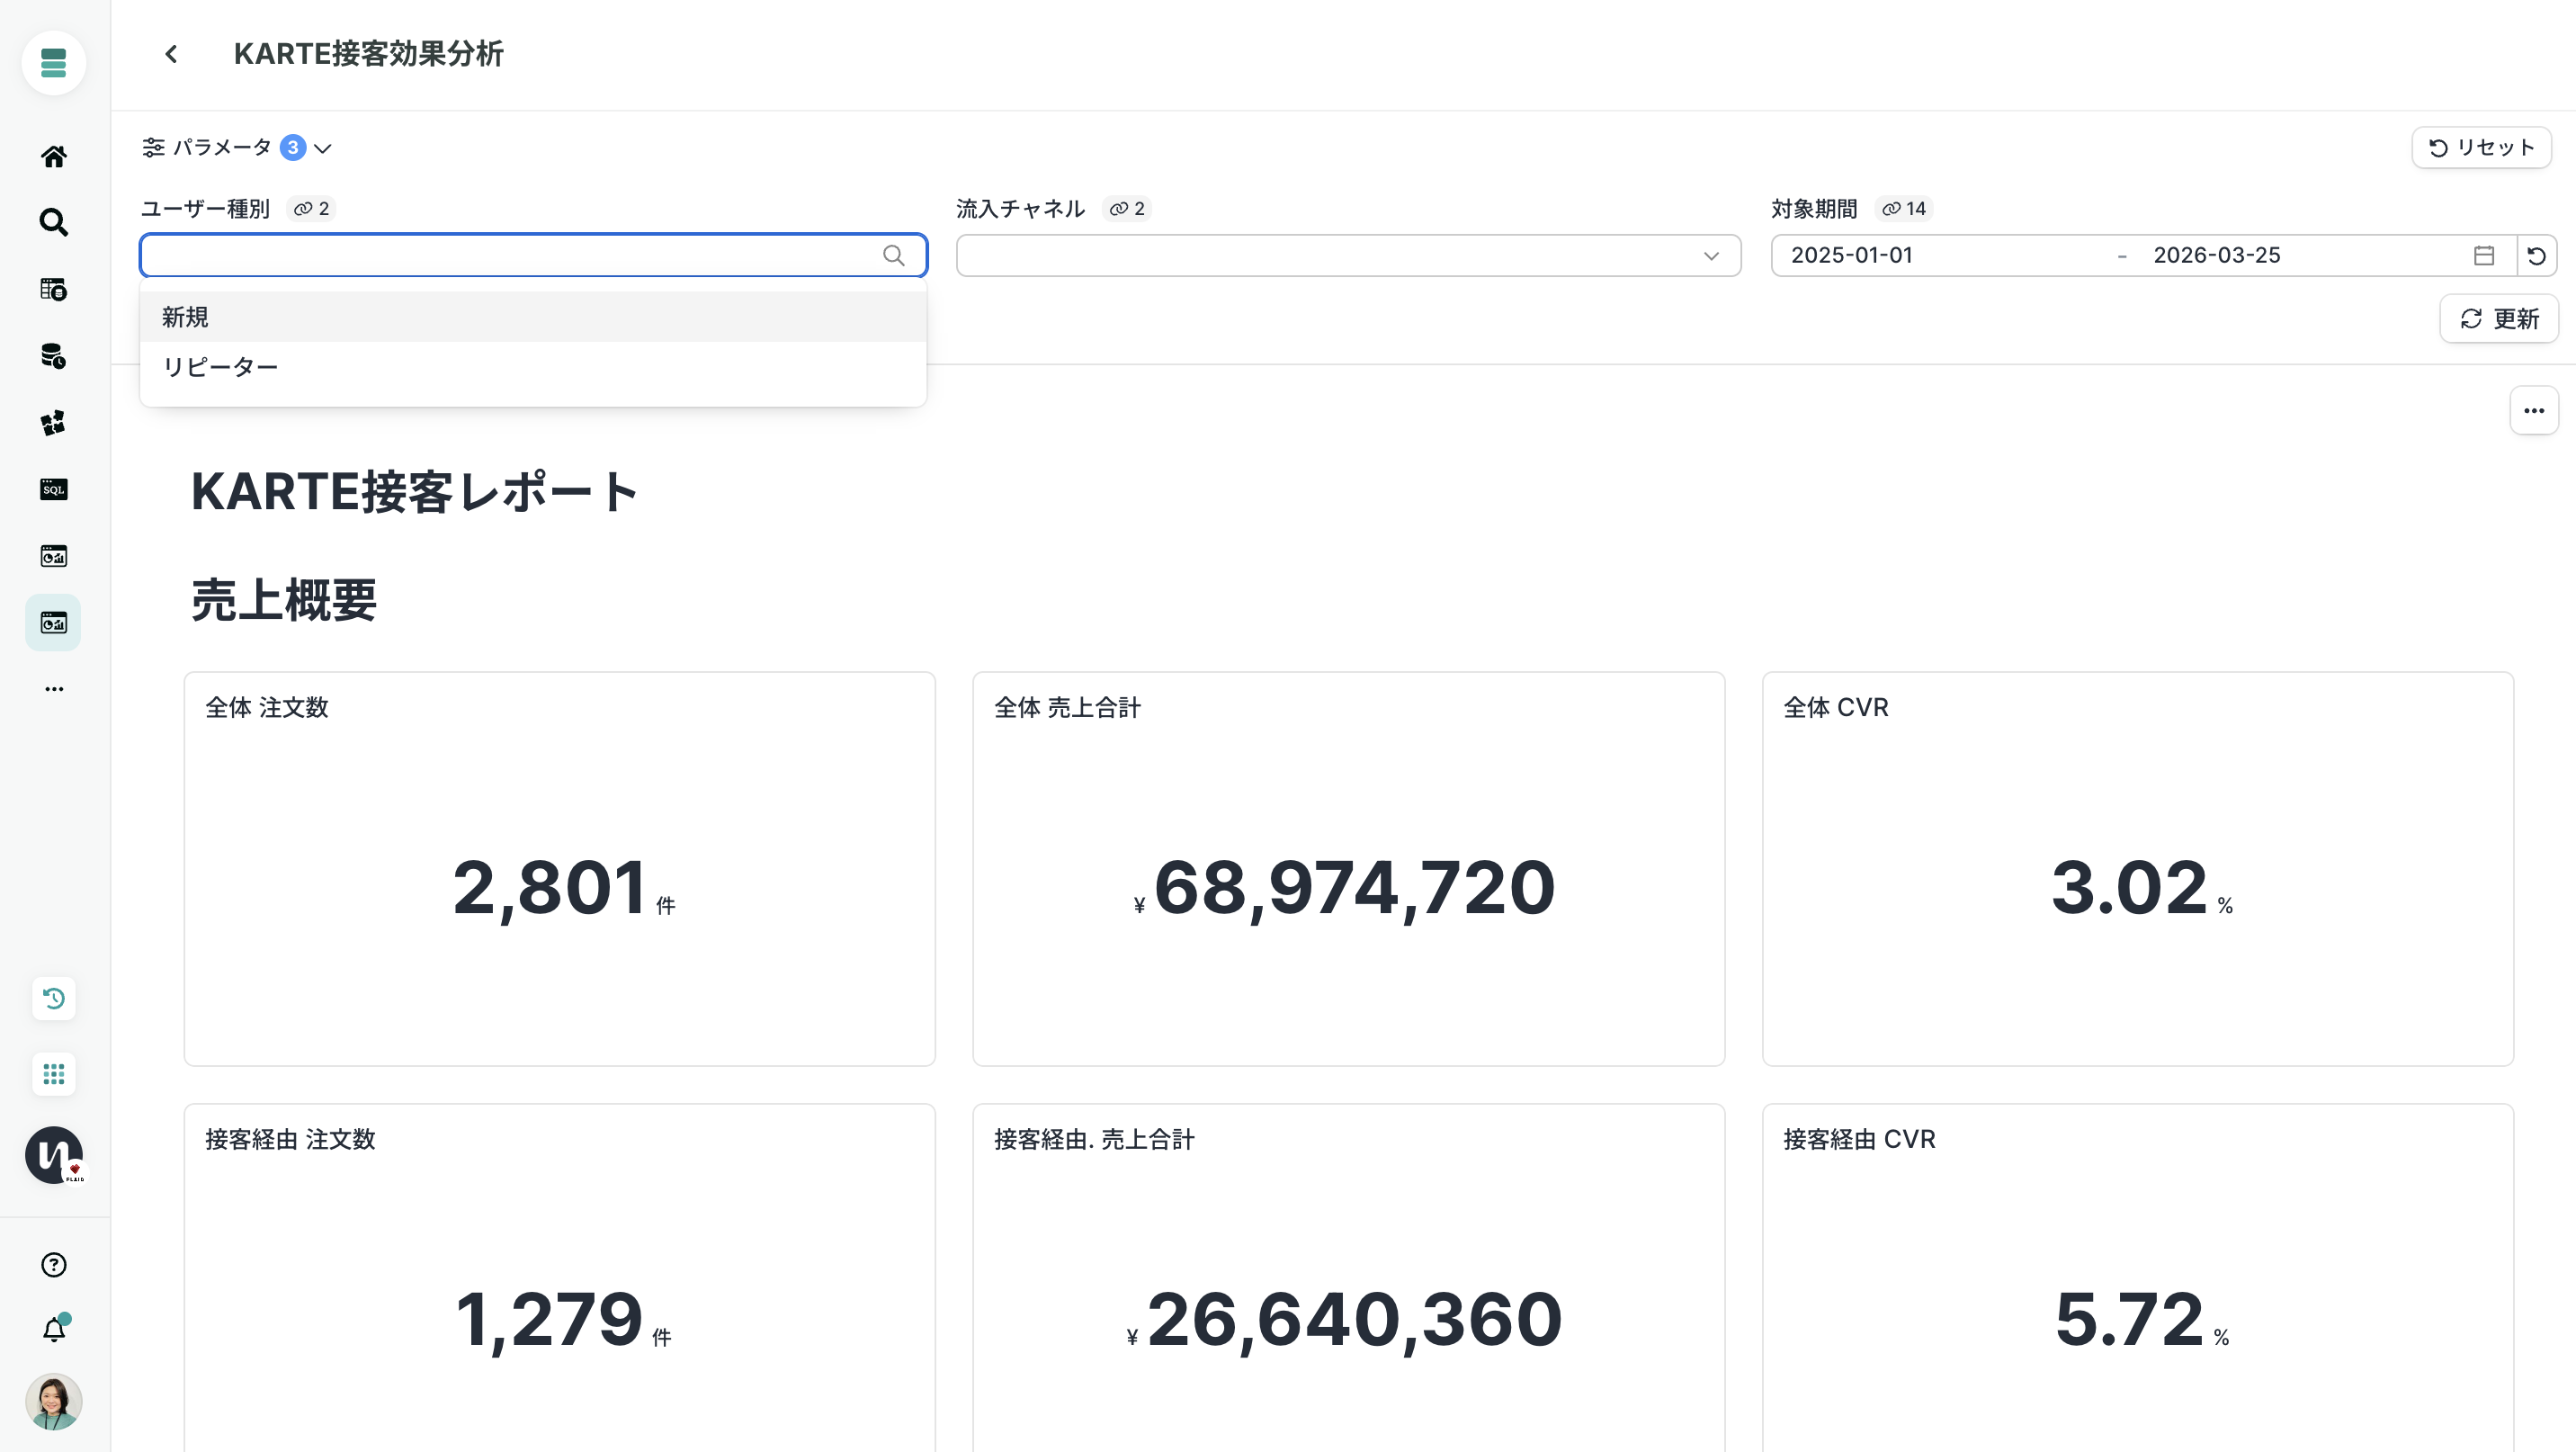Screen dimensions: 2576x1452
Task: Click the link badge beside ユーザー種別
Action: 312,209
